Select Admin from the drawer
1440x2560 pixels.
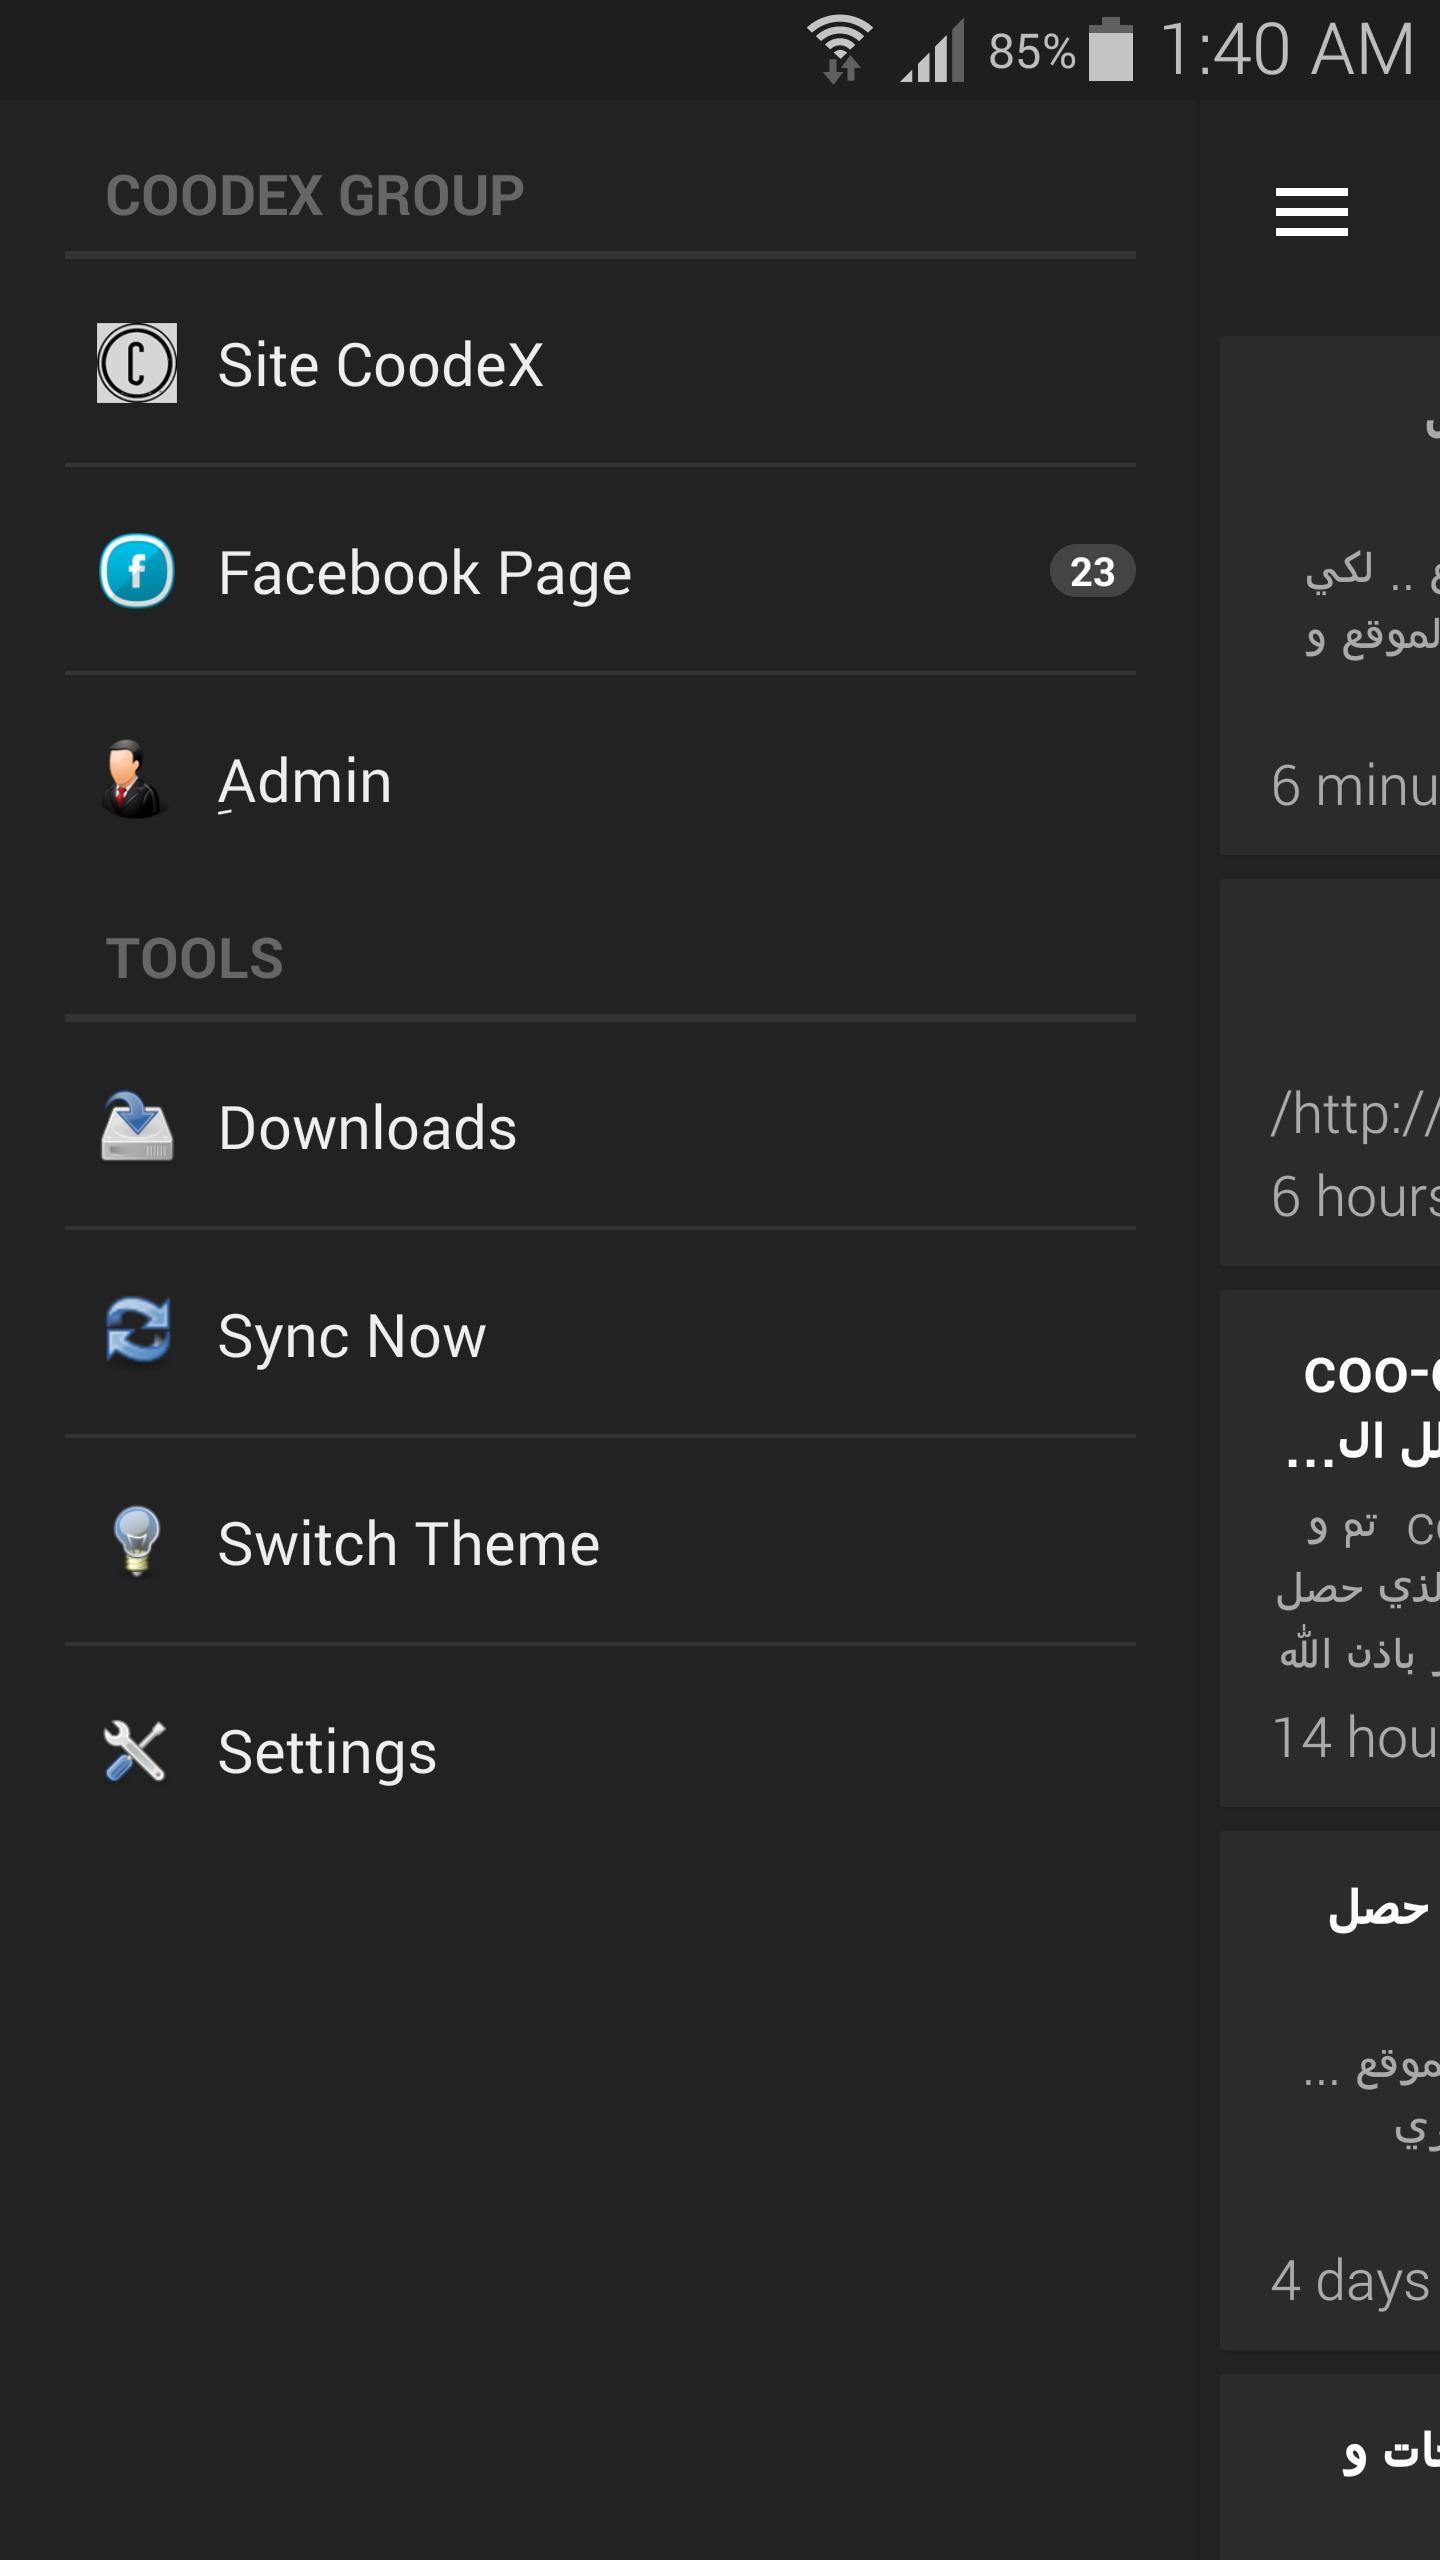pos(305,781)
